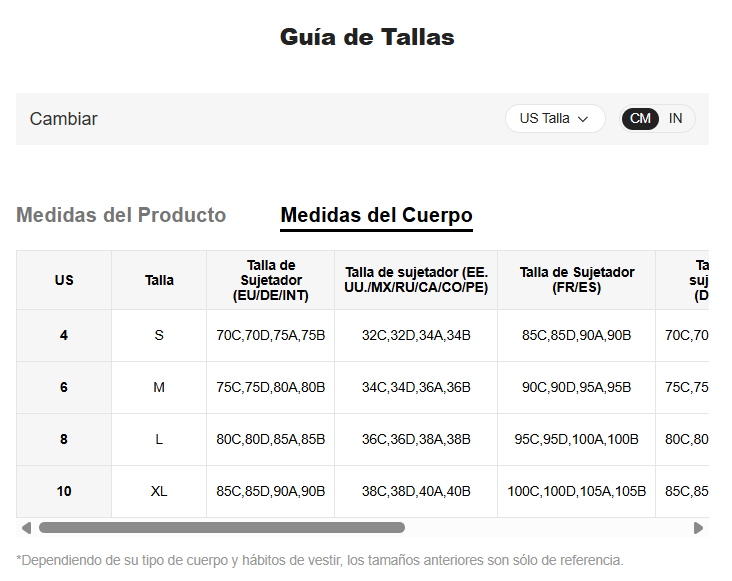Click the horizontal scrollbar thumb

pos(221,528)
